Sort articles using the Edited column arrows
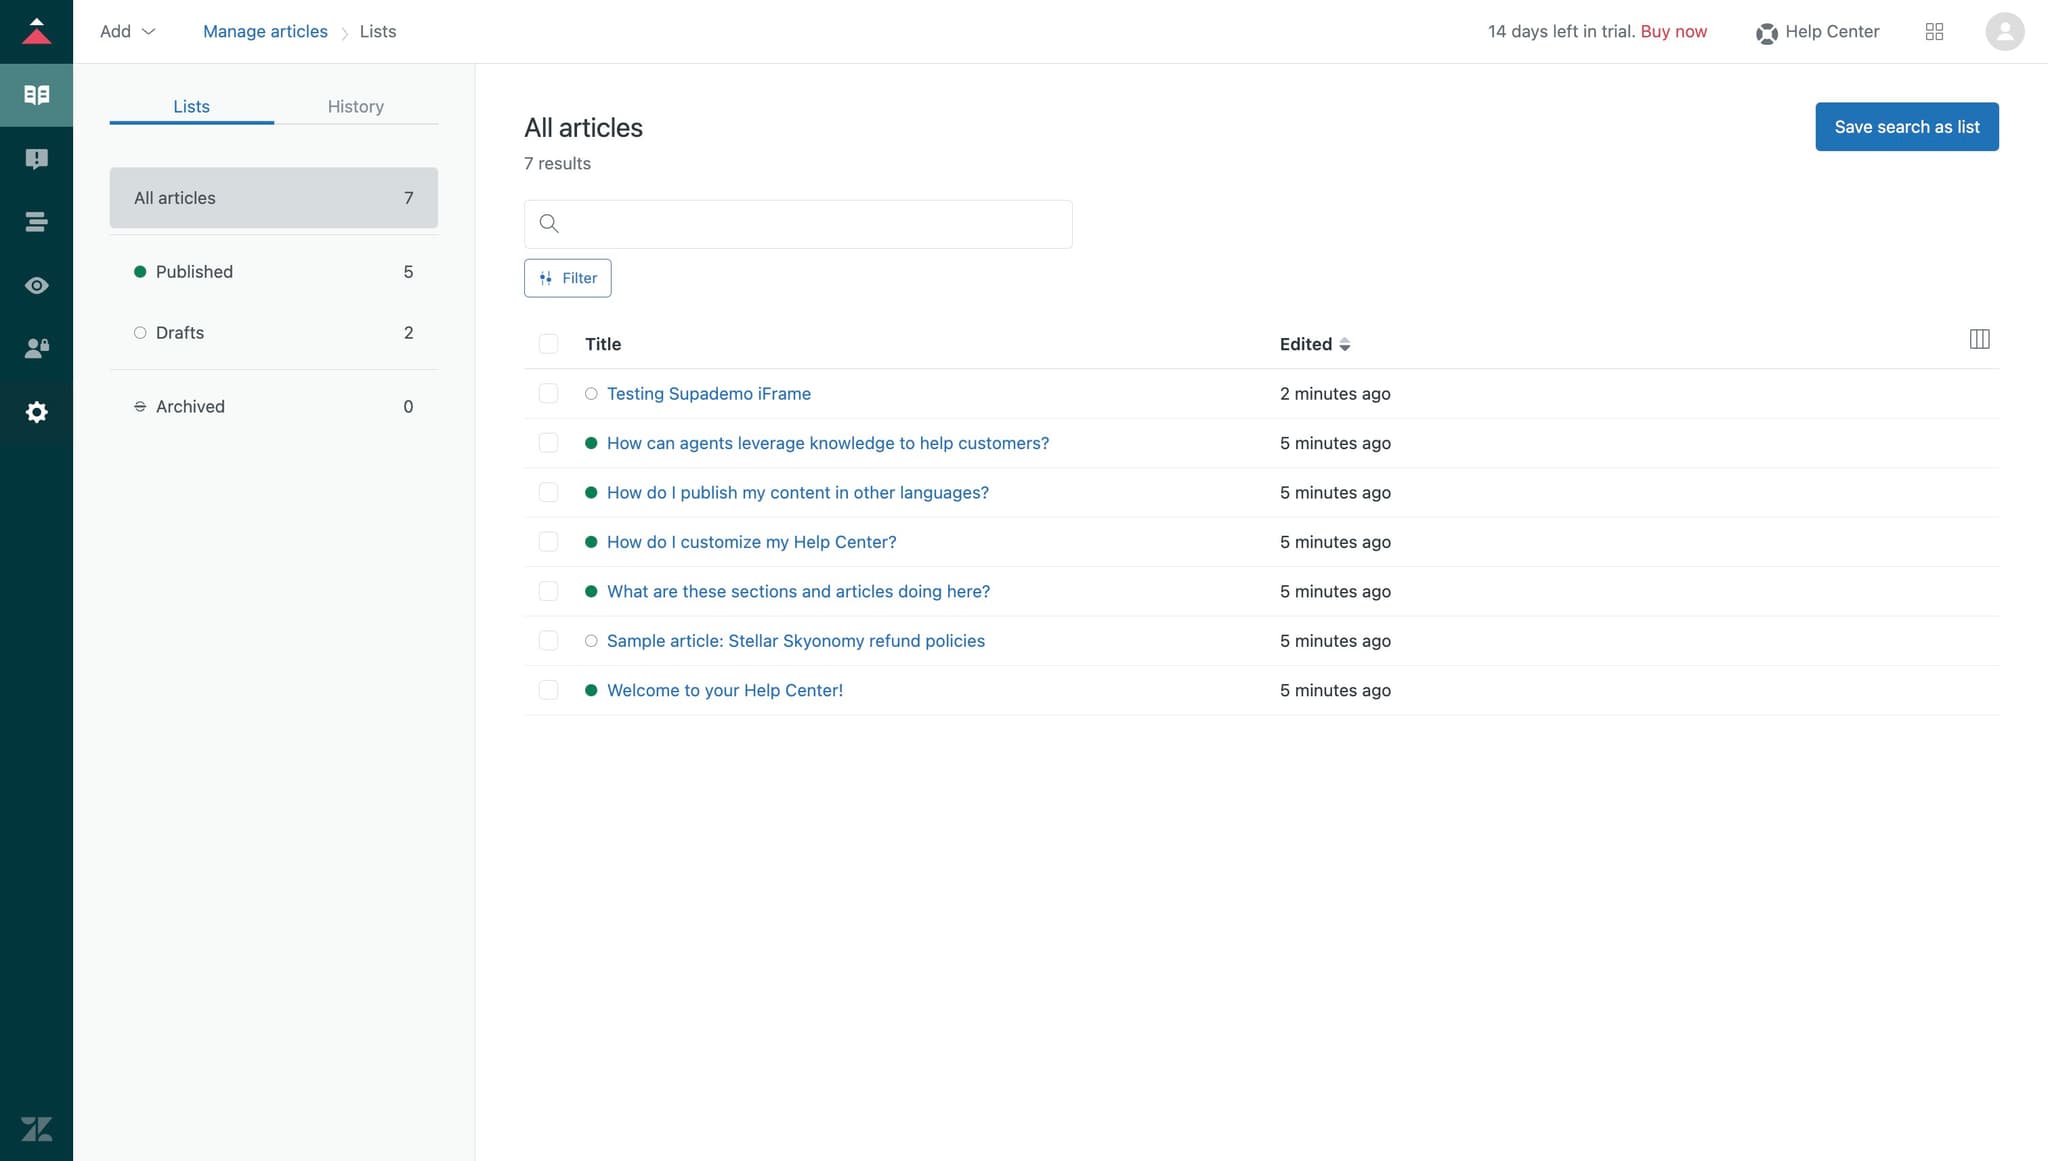 point(1345,344)
